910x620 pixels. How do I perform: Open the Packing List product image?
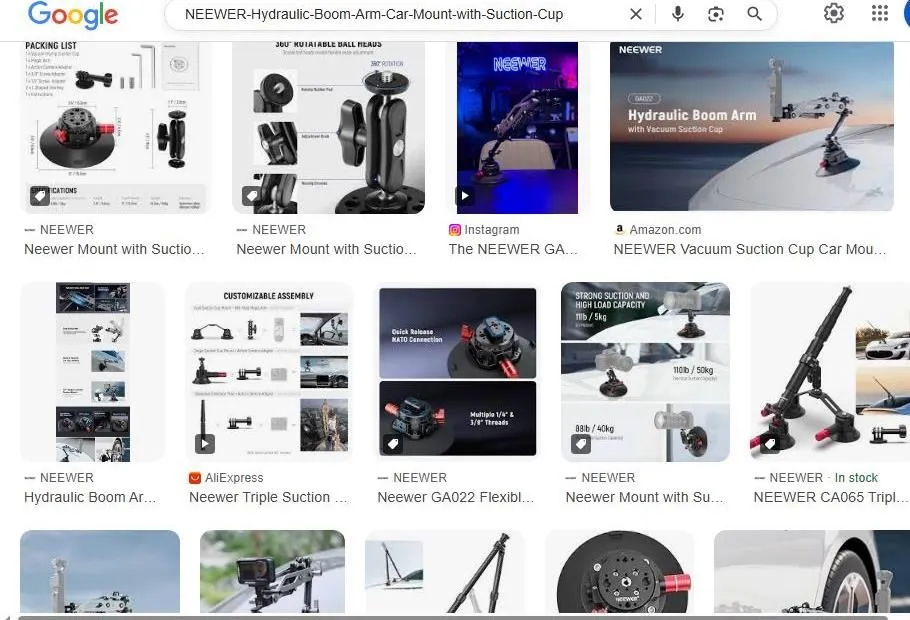point(116,128)
